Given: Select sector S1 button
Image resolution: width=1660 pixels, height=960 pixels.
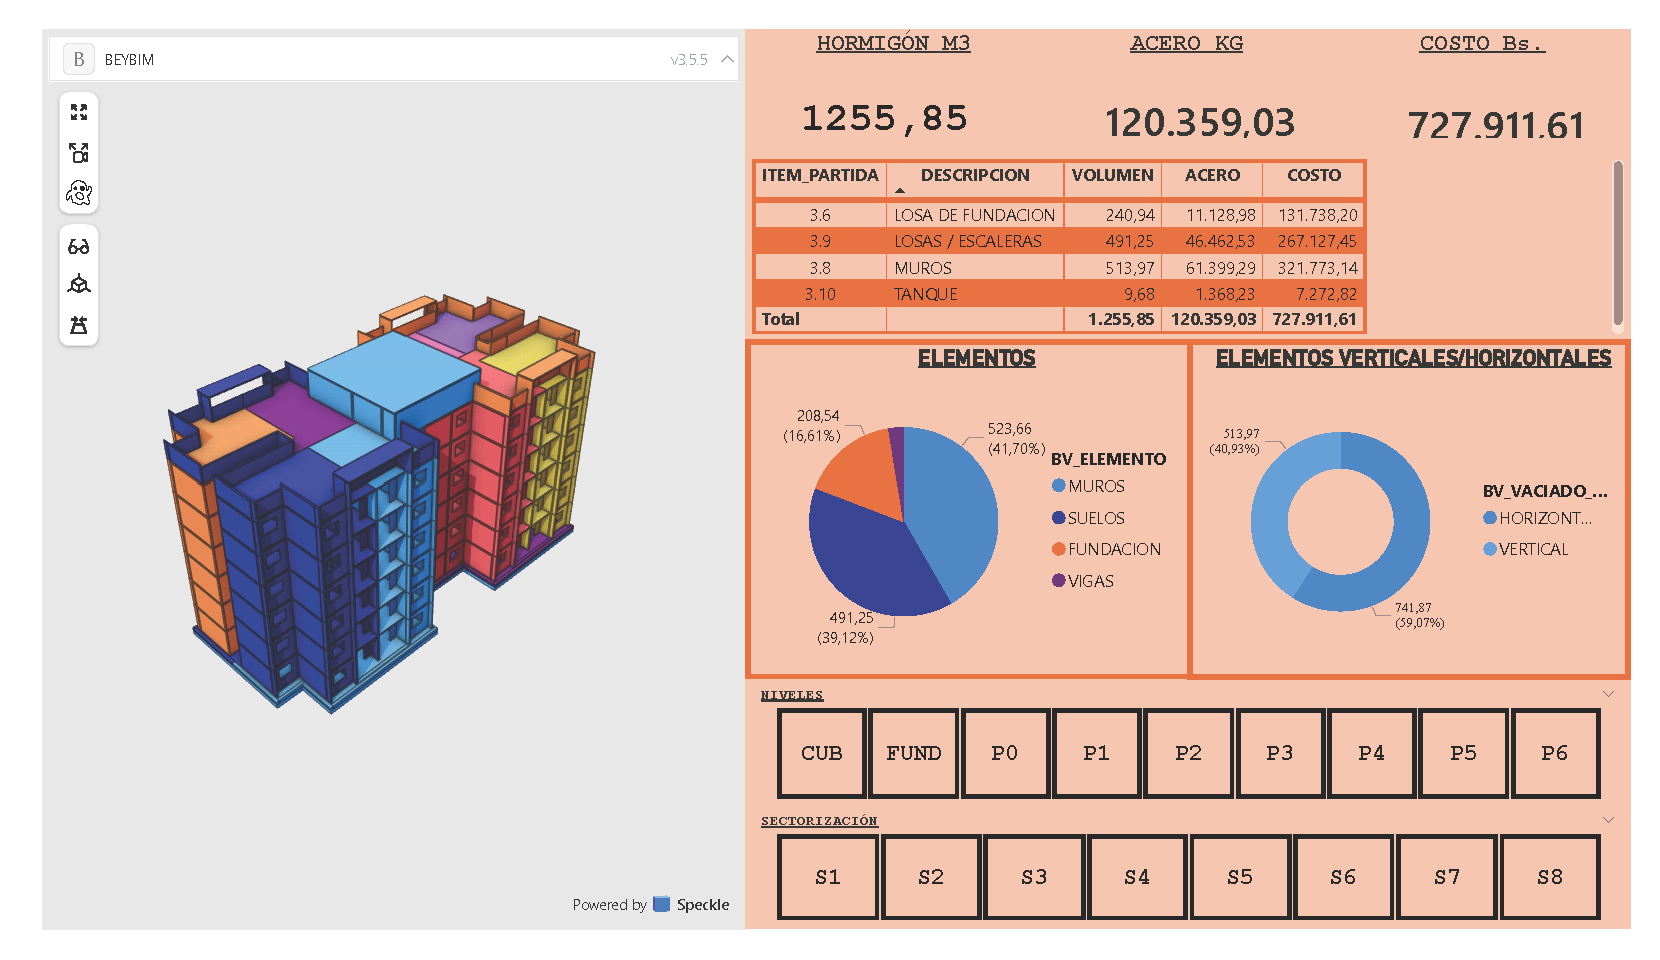Looking at the screenshot, I should (828, 877).
